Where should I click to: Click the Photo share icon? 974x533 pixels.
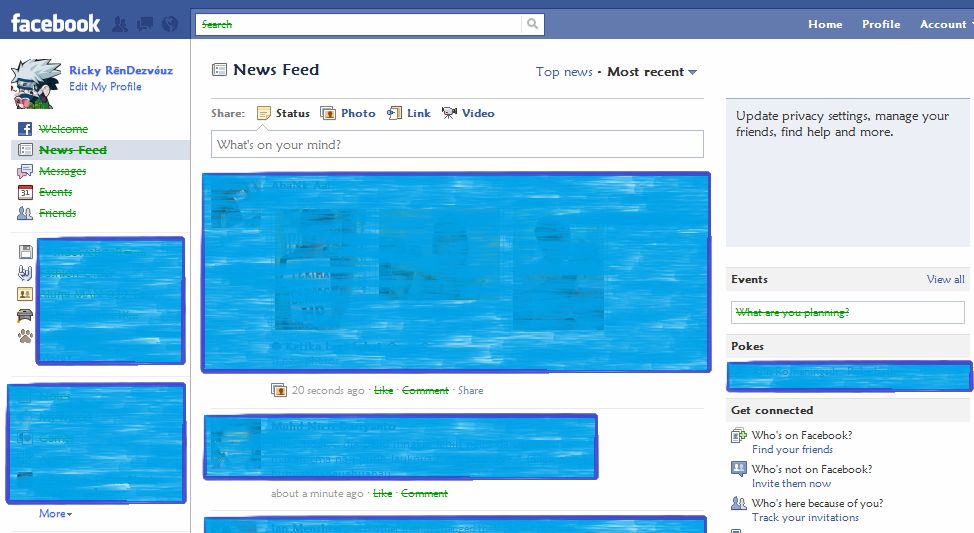tap(328, 113)
